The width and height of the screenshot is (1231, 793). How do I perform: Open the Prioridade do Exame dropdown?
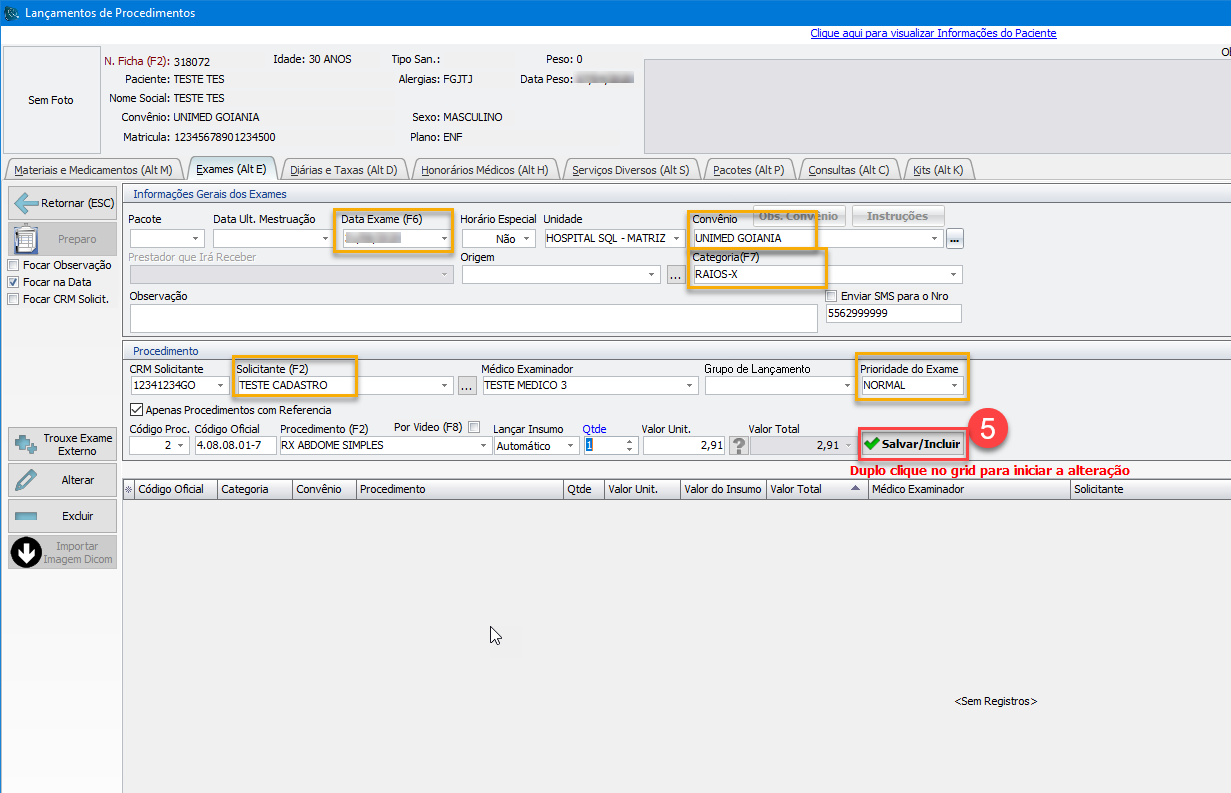tap(954, 385)
